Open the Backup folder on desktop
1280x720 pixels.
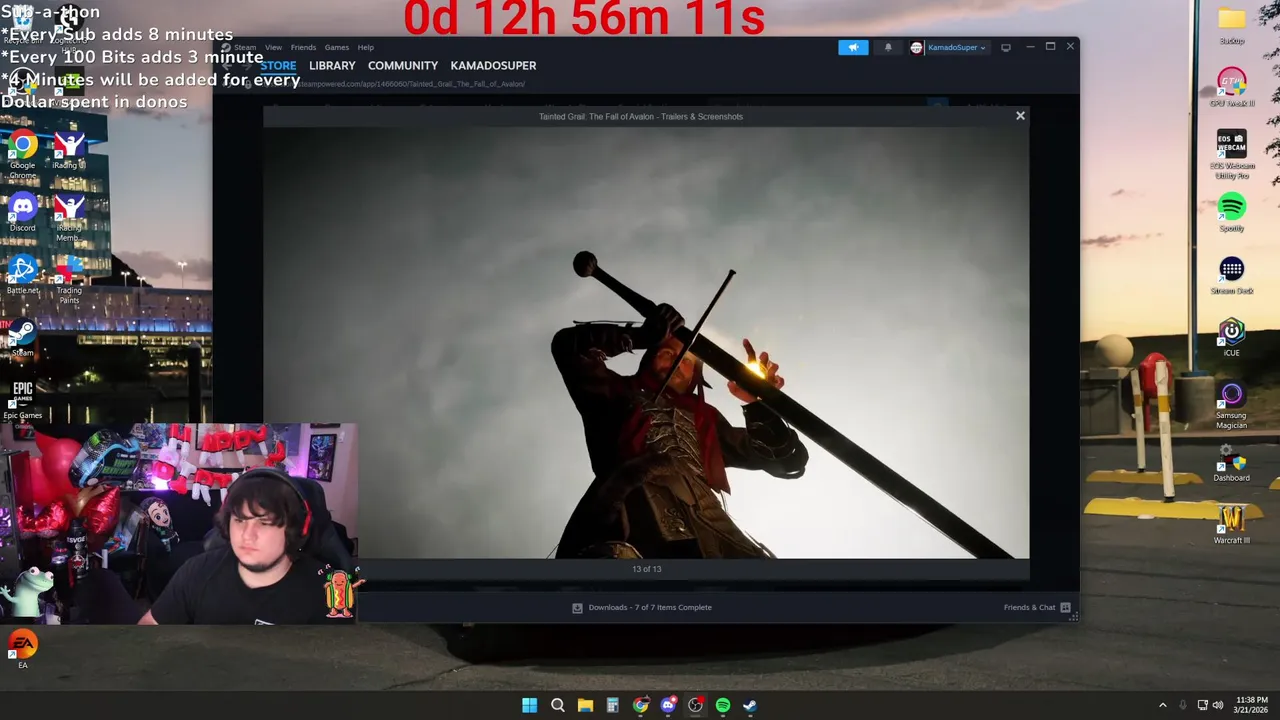coord(1231,26)
